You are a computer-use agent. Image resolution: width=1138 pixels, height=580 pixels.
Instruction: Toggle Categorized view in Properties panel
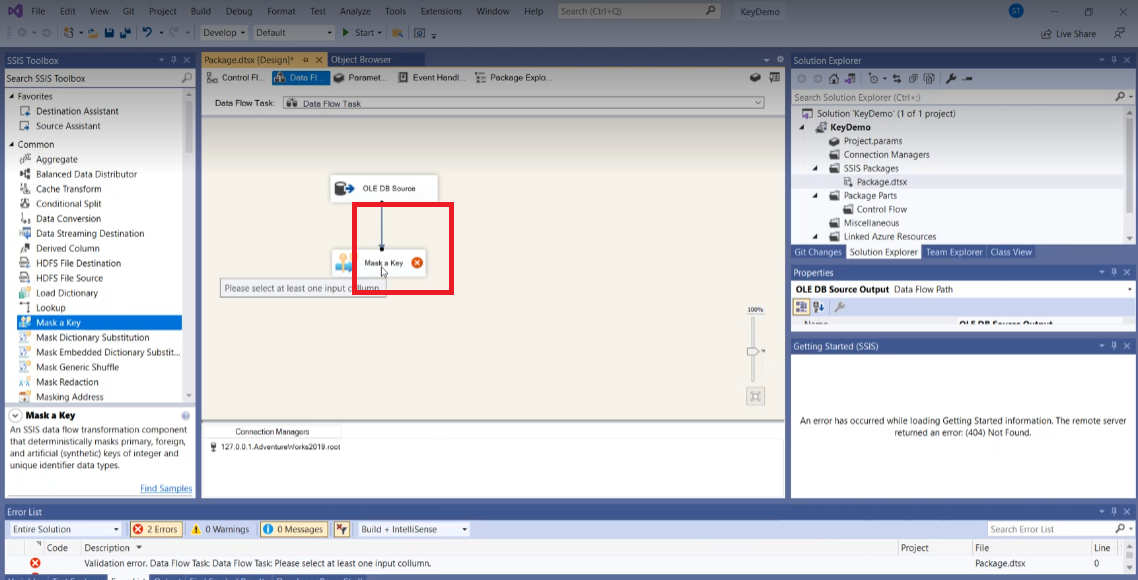[802, 307]
